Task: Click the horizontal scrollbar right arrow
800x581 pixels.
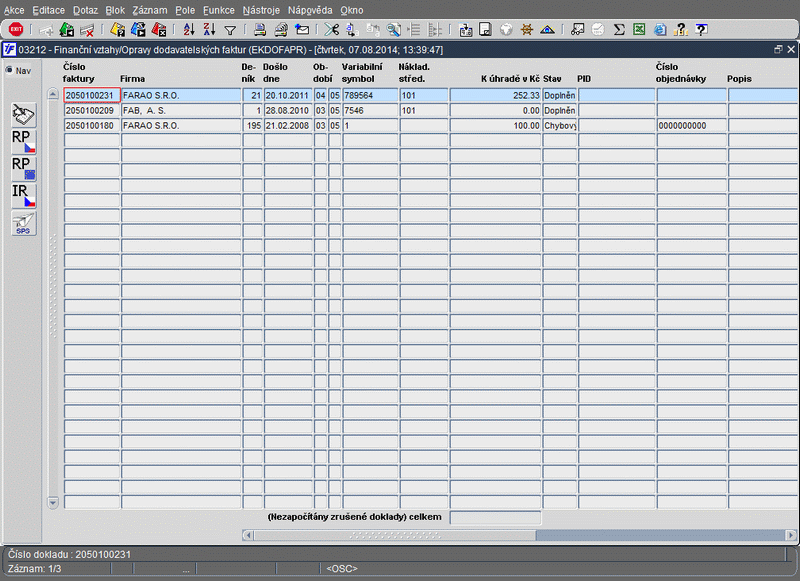Action: (x=791, y=535)
